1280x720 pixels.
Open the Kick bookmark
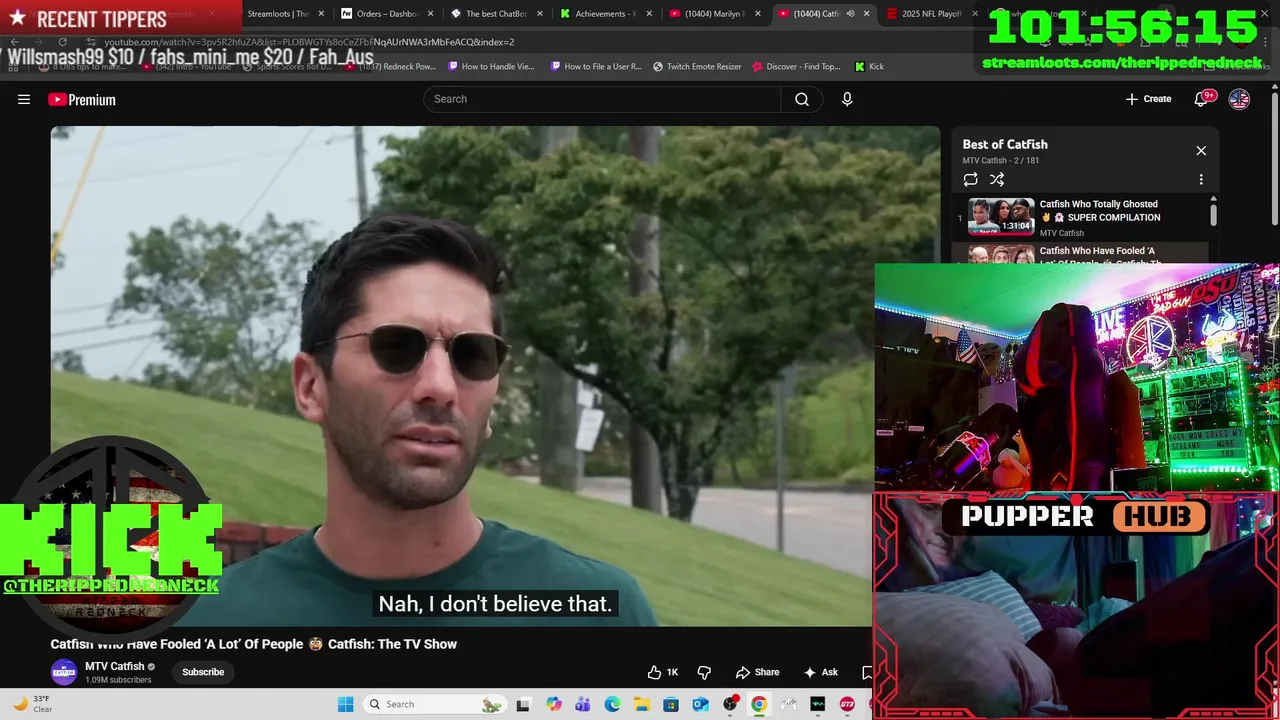[x=869, y=67]
